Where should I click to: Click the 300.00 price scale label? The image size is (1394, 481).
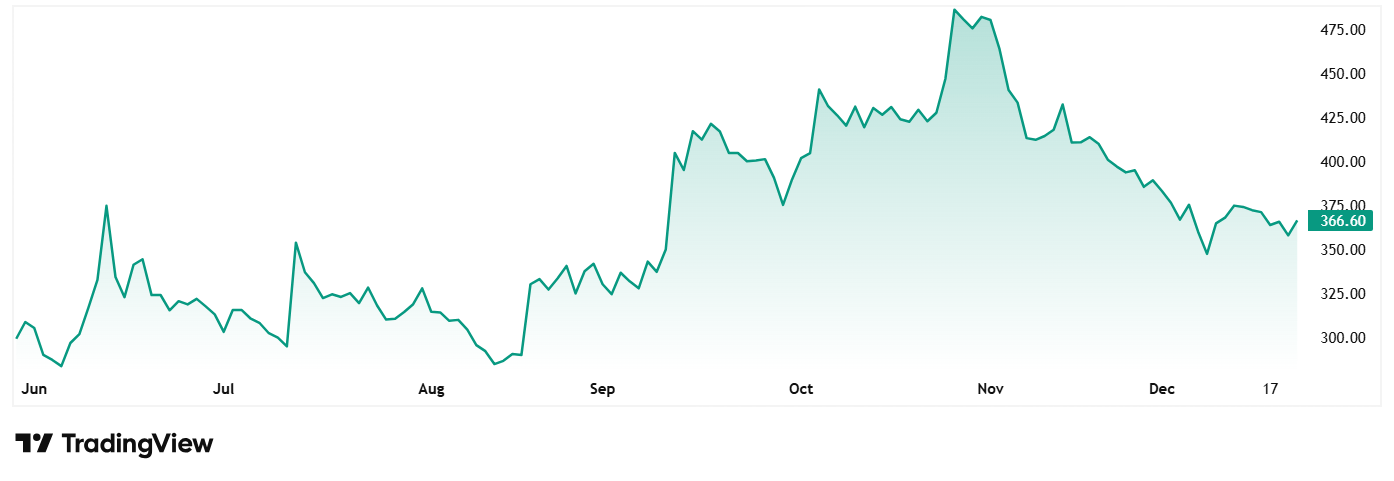pos(1343,338)
